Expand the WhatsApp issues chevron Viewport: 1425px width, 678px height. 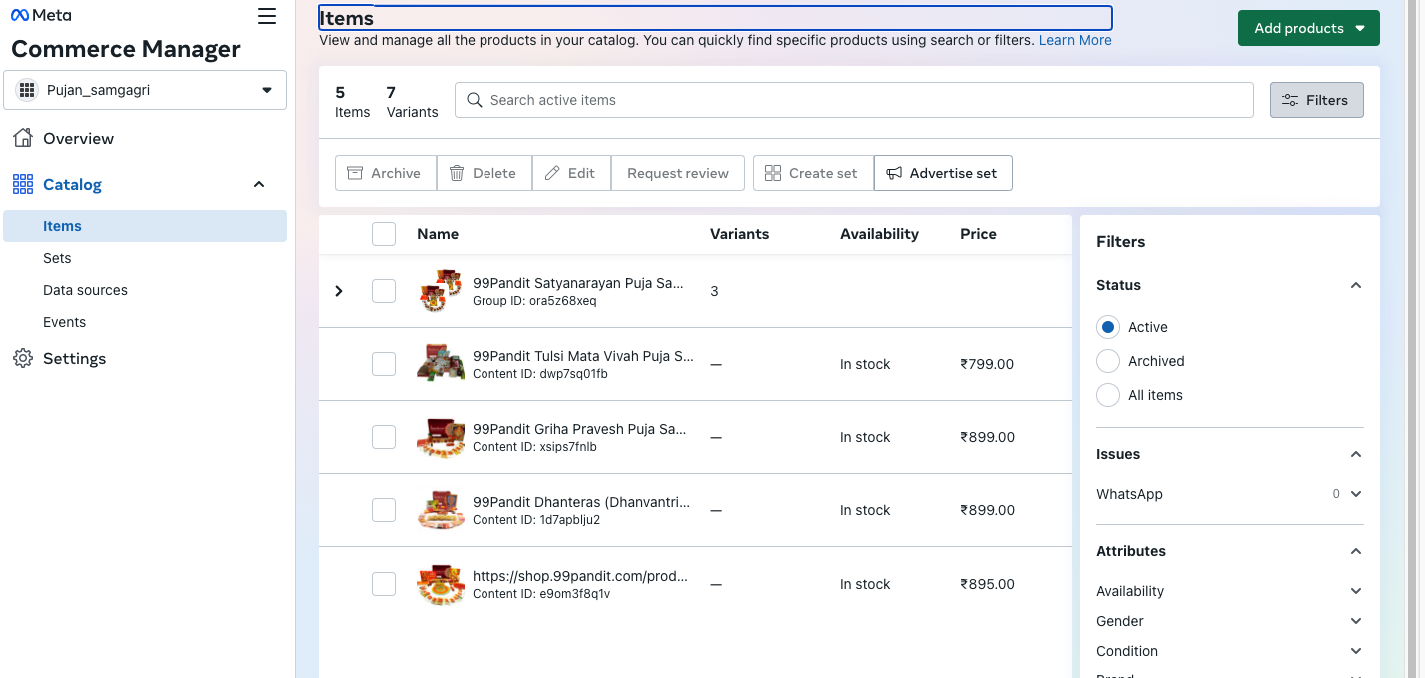tap(1356, 494)
